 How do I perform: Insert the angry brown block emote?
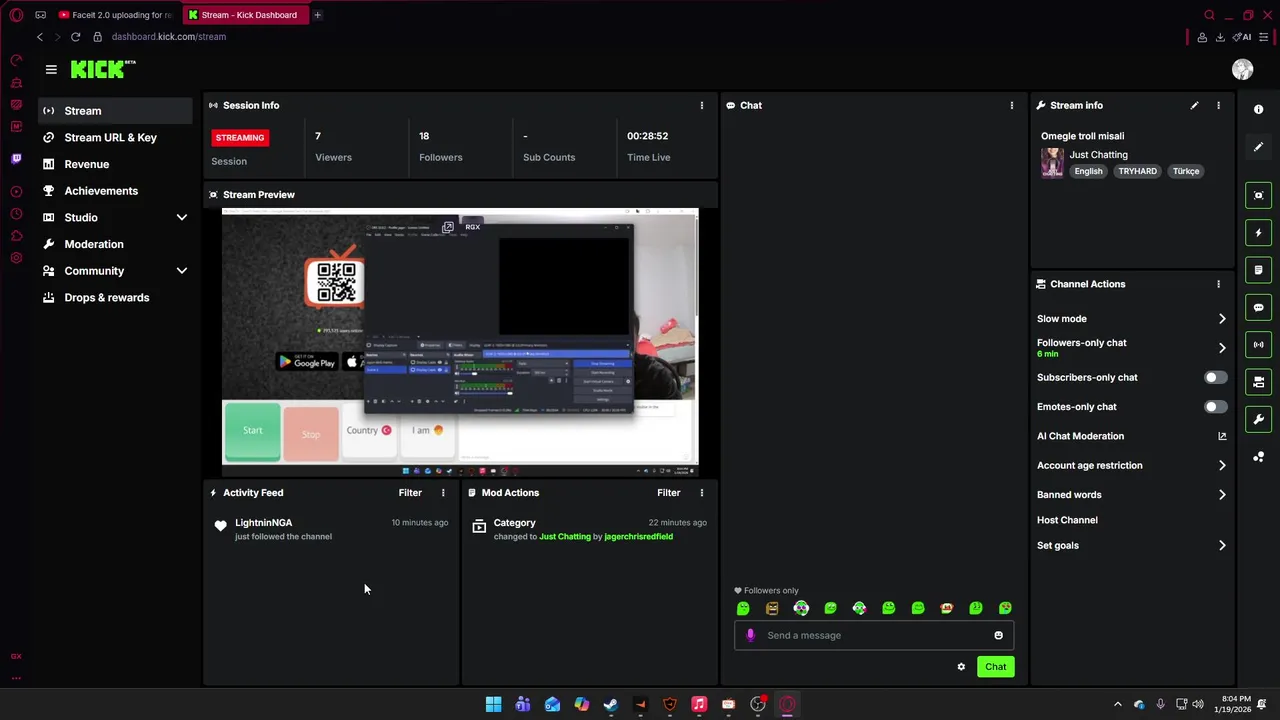pos(772,608)
